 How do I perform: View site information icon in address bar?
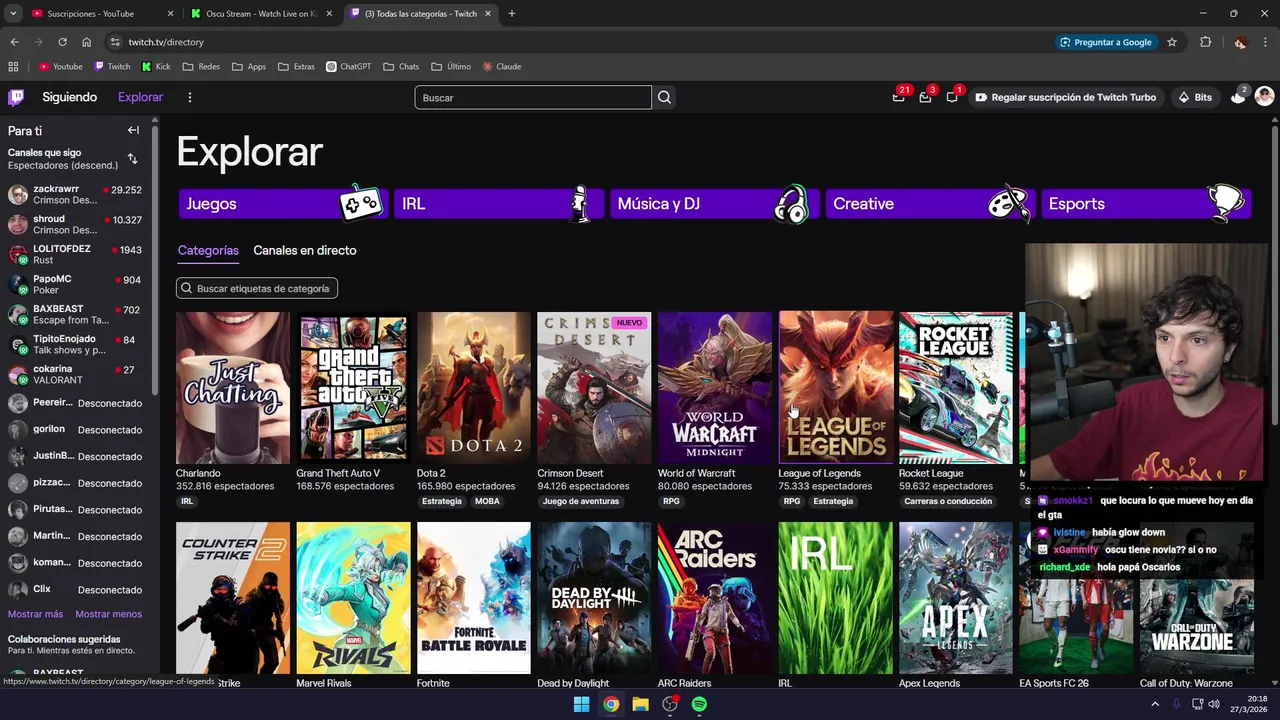click(x=115, y=42)
